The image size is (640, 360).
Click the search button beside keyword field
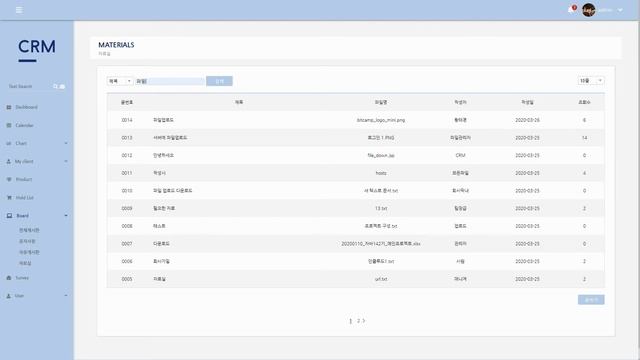(x=219, y=81)
